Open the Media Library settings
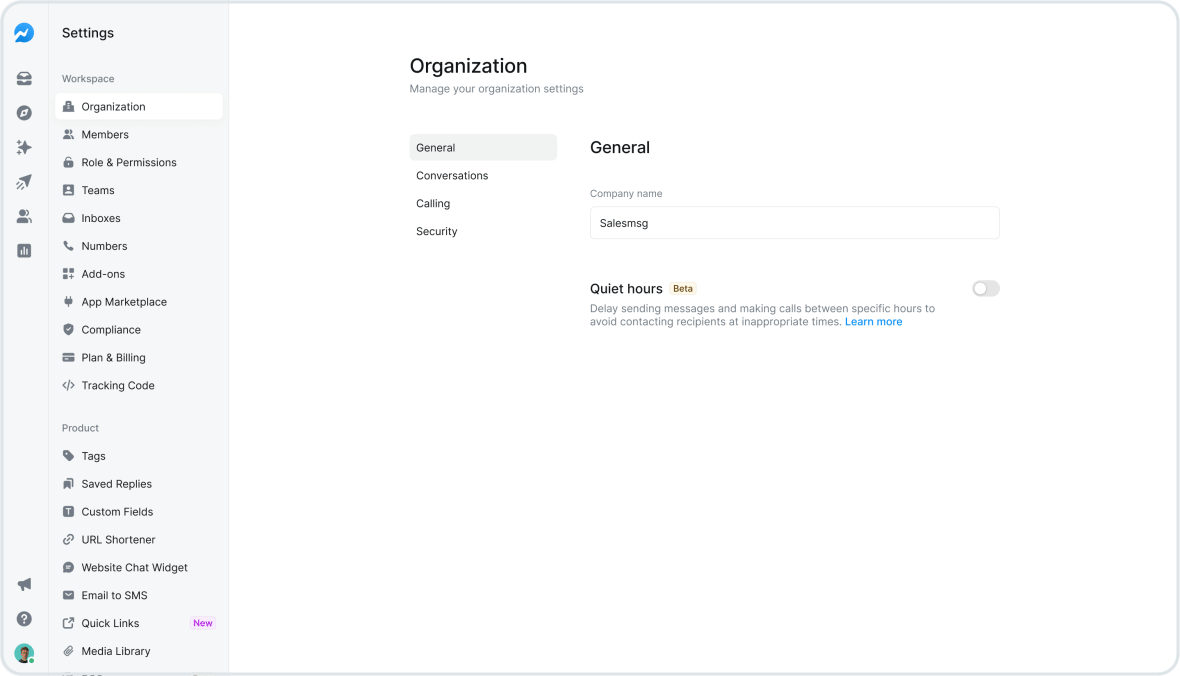Screen dimensions: 1180x676 (113, 651)
